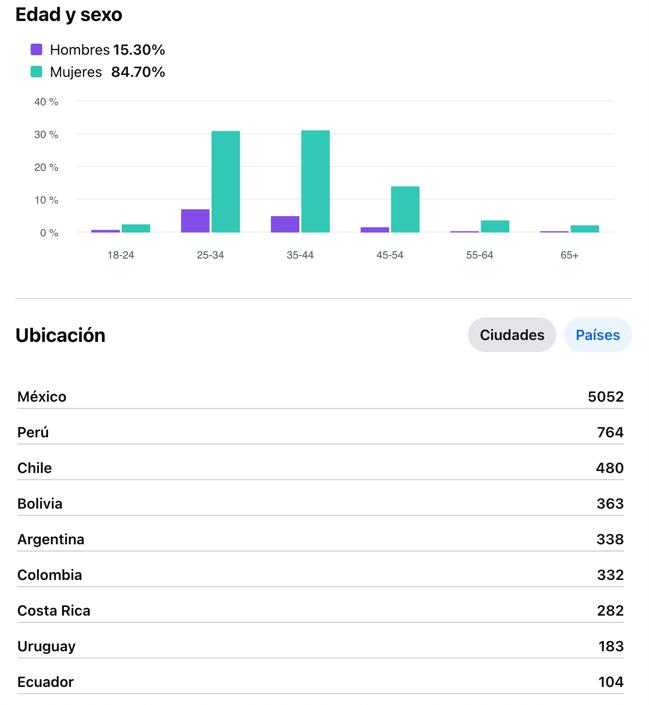The width and height of the screenshot is (649, 705).
Task: Click the México location row
Action: (320, 397)
